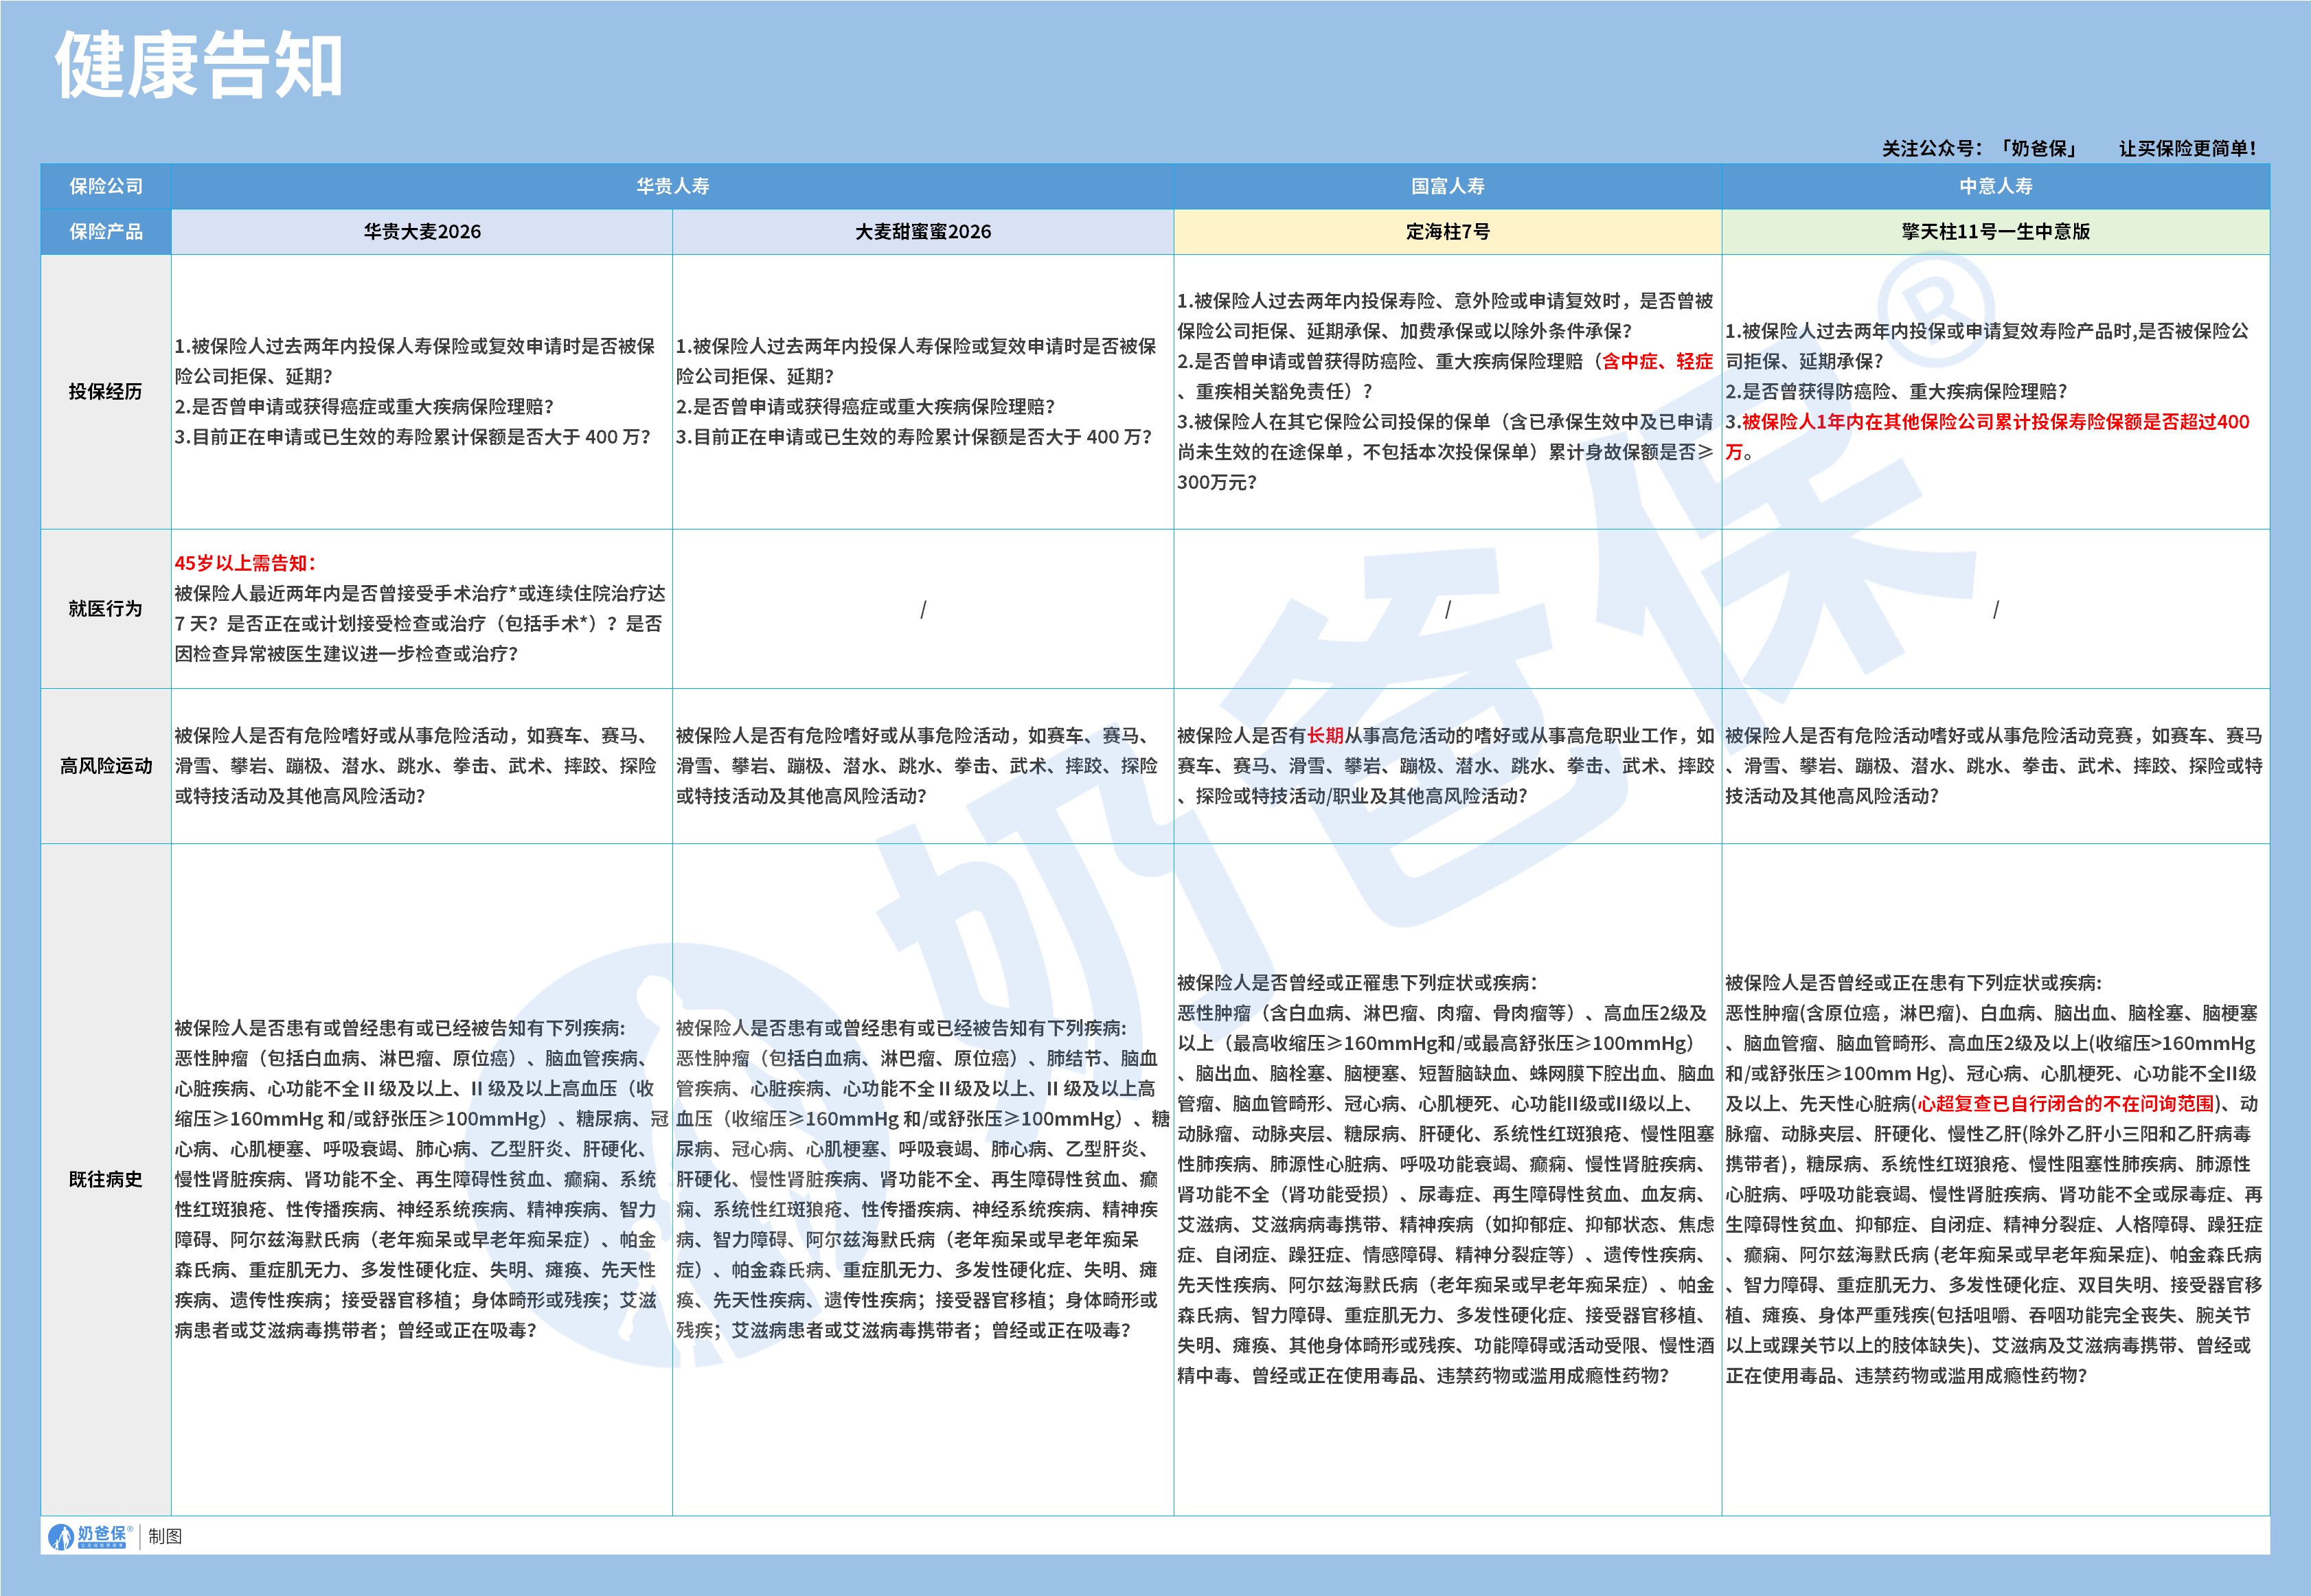Select the 华贵人寿 company header

pyautogui.click(x=672, y=186)
